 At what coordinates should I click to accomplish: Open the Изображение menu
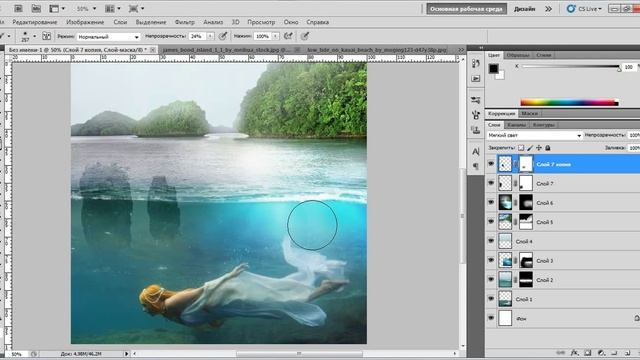[85, 22]
